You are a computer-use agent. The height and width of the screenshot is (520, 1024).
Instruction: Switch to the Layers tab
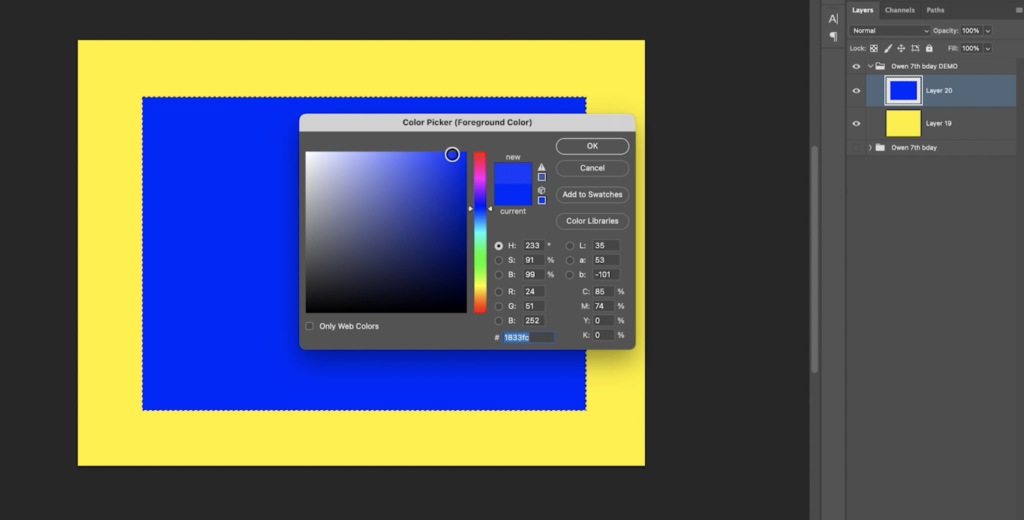point(862,10)
